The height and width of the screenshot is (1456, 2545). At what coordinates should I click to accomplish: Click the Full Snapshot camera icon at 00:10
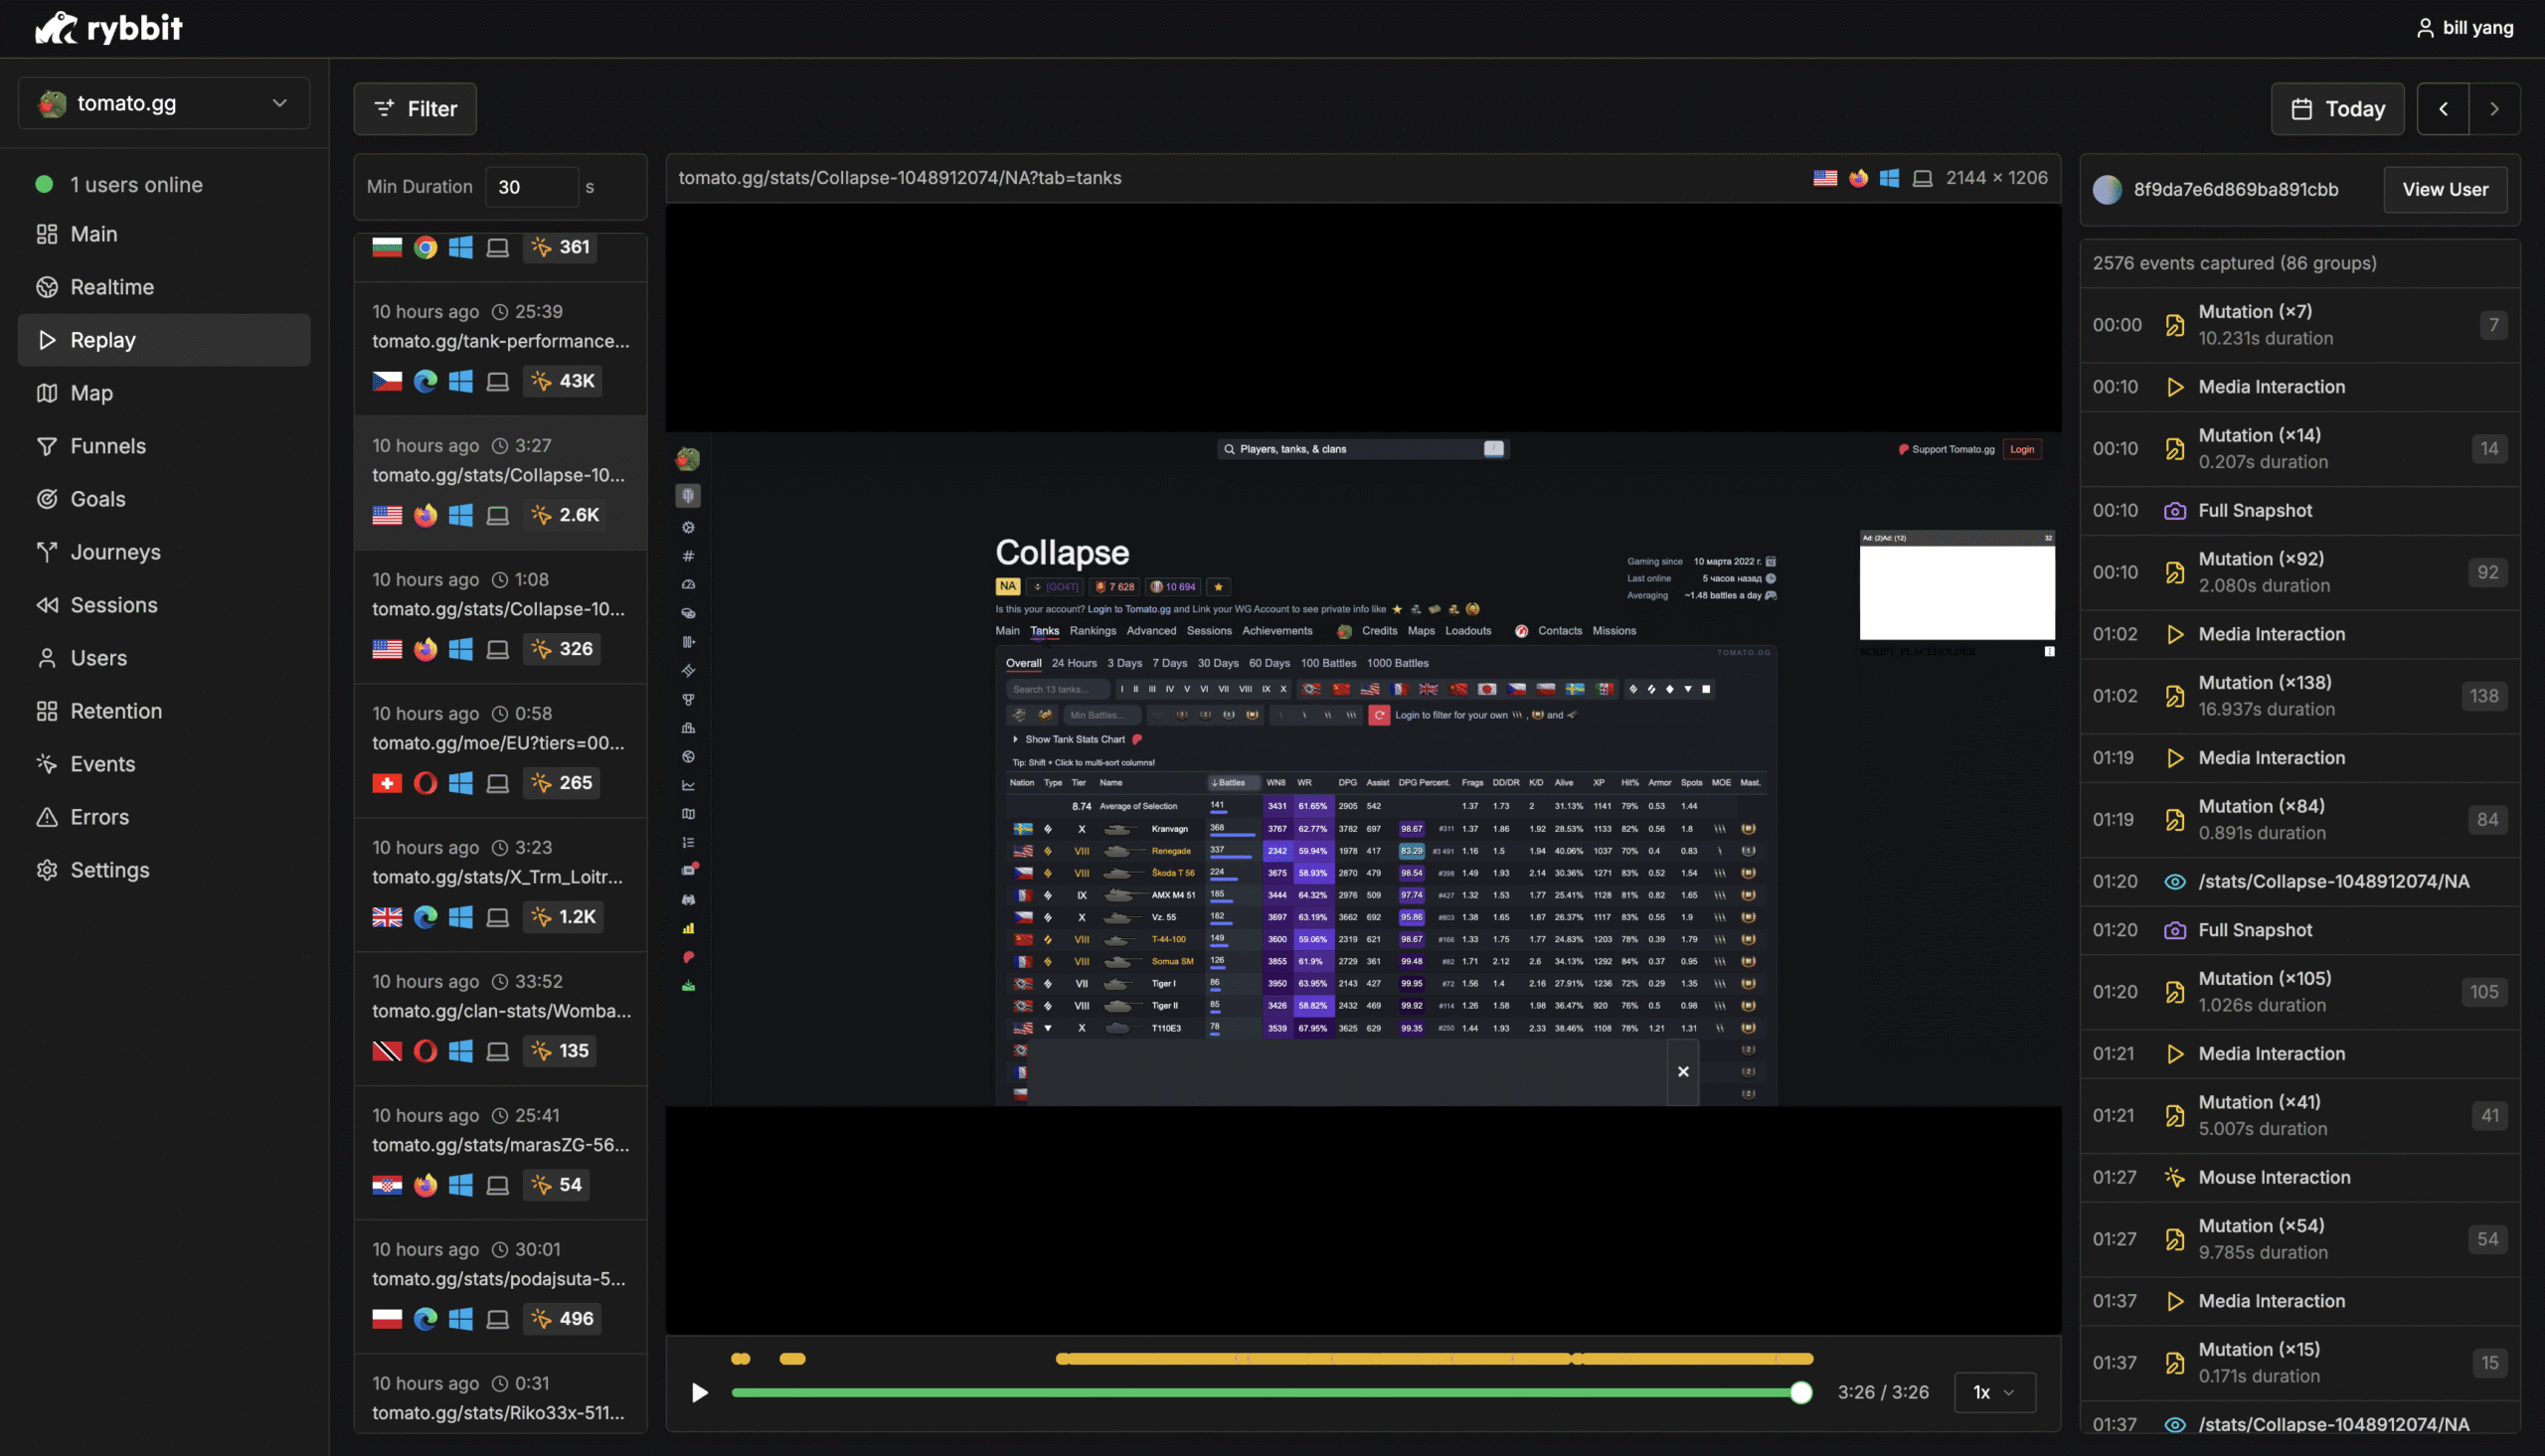pos(2174,511)
